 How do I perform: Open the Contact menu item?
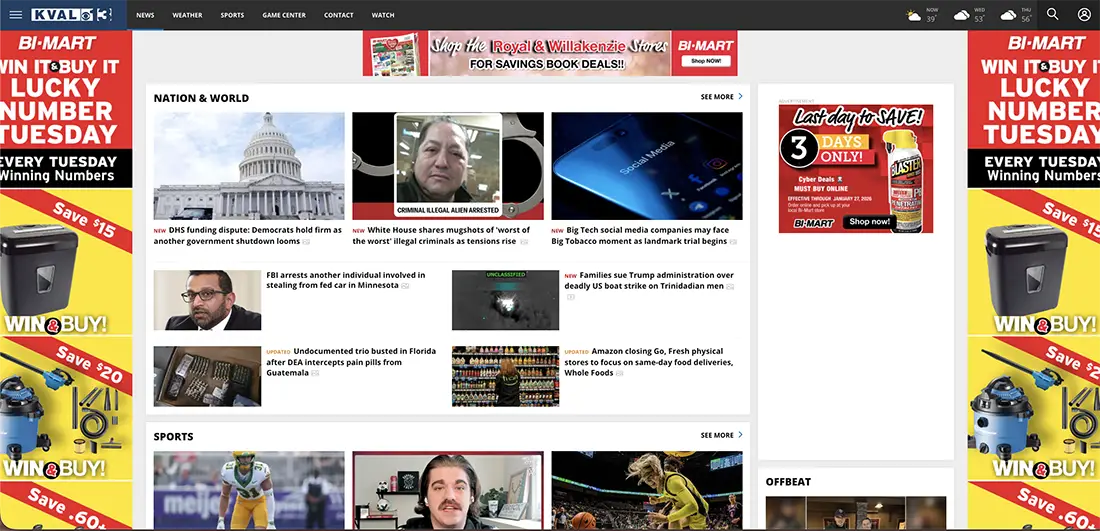(339, 15)
